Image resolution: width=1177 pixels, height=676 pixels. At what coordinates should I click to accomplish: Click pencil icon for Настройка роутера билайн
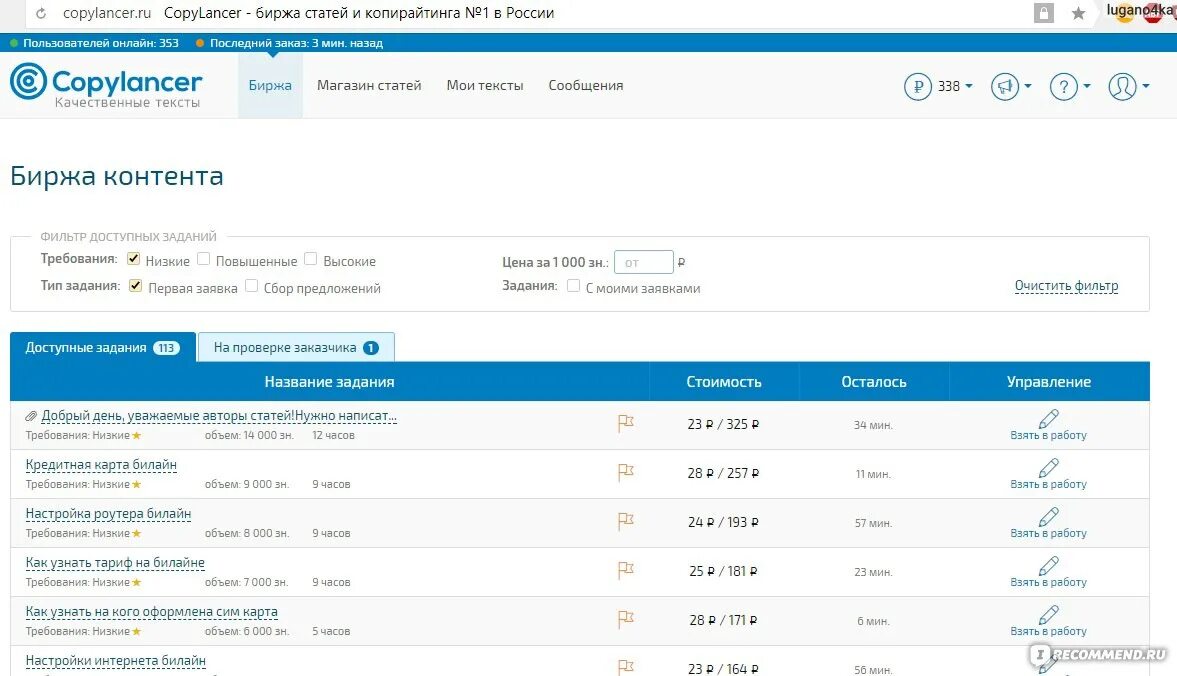pyautogui.click(x=1049, y=517)
